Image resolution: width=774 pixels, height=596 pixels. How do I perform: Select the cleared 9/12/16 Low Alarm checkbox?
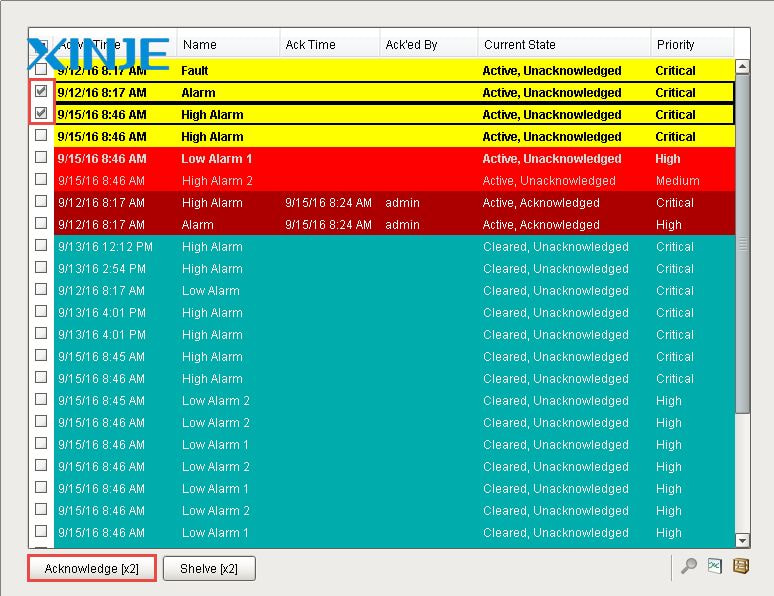[41, 289]
